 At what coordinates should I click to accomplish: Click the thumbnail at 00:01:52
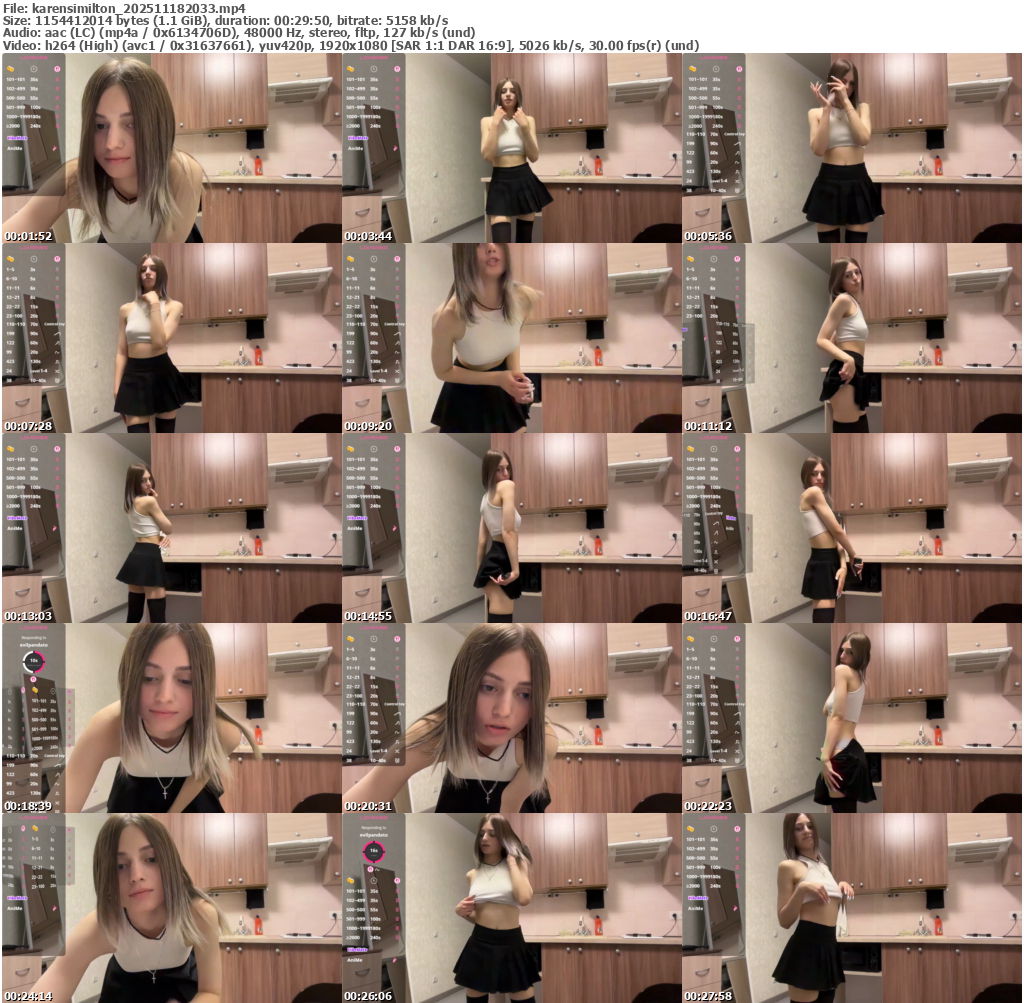(x=172, y=148)
